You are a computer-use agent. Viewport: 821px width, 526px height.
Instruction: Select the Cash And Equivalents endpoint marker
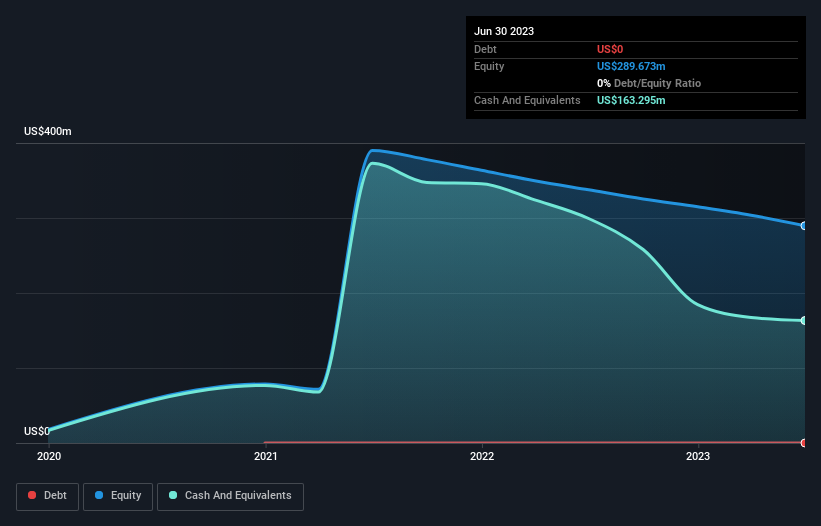click(804, 320)
